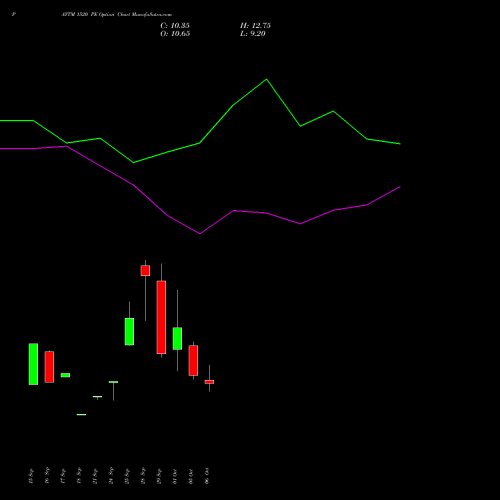Click the high value H: 12.75

coord(255,26)
